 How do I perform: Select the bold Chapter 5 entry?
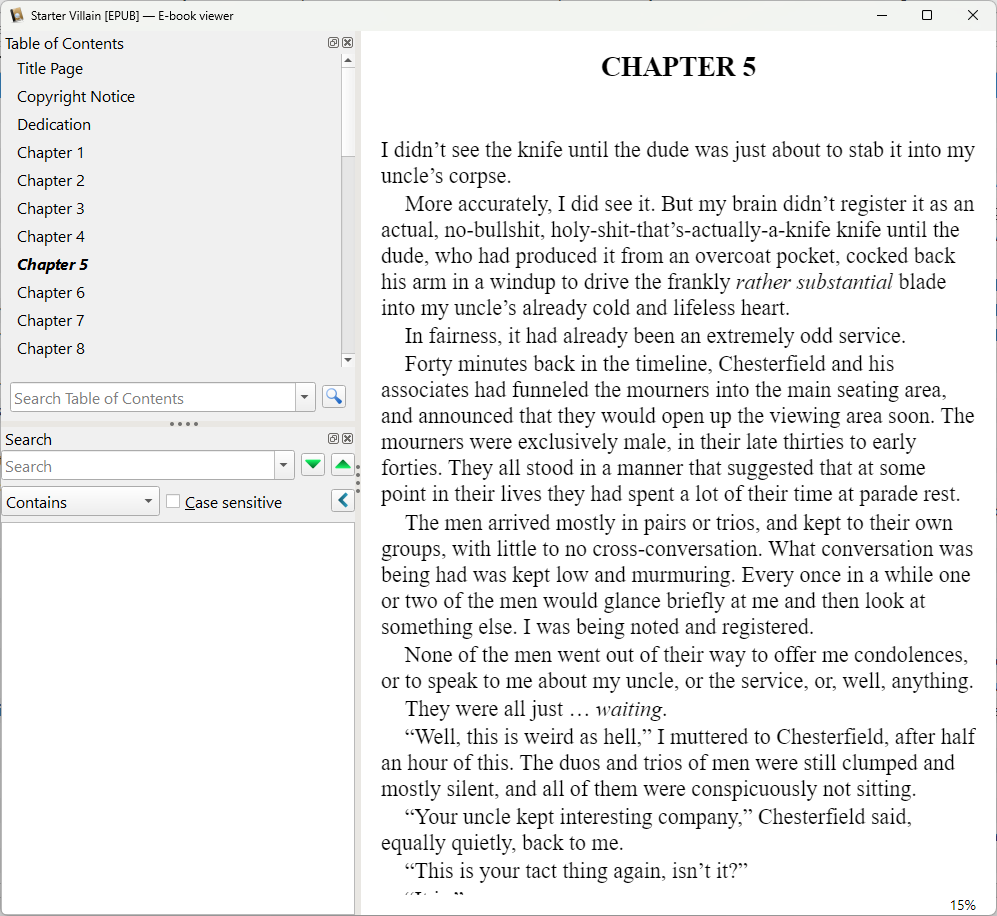pyautogui.click(x=52, y=264)
